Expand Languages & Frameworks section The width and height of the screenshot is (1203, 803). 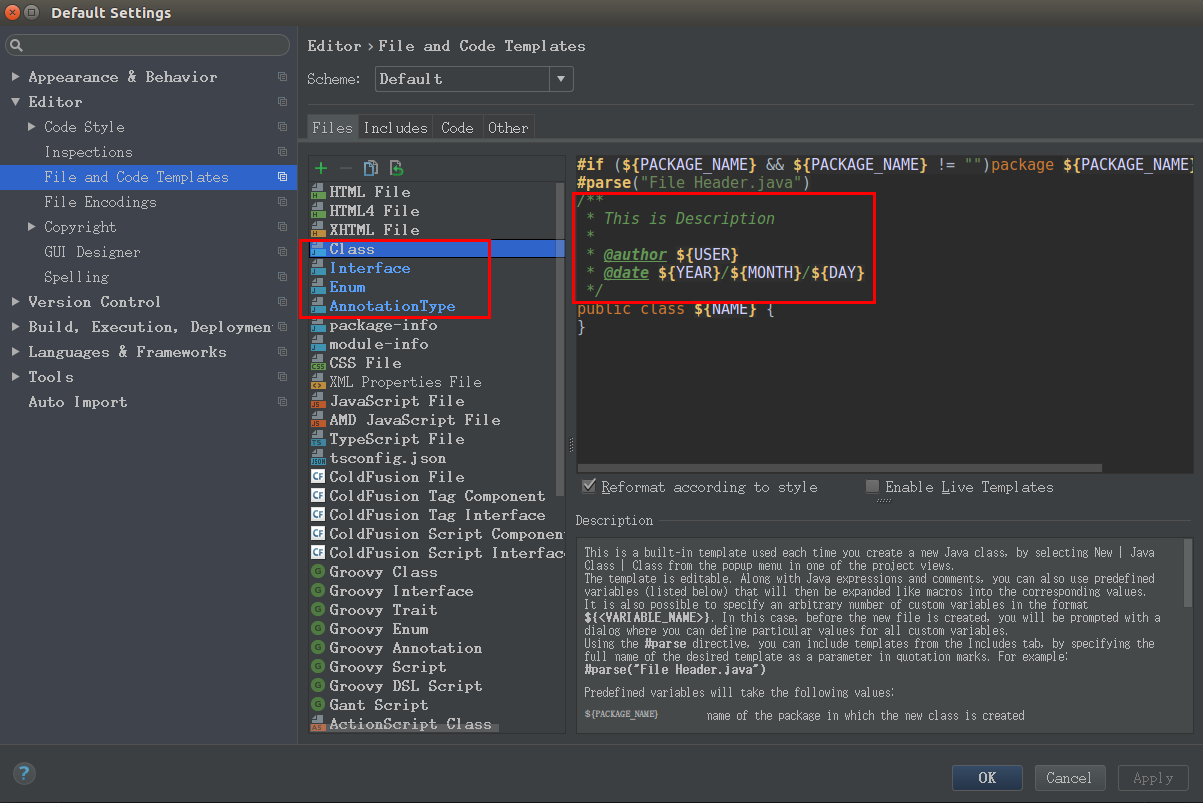15,352
